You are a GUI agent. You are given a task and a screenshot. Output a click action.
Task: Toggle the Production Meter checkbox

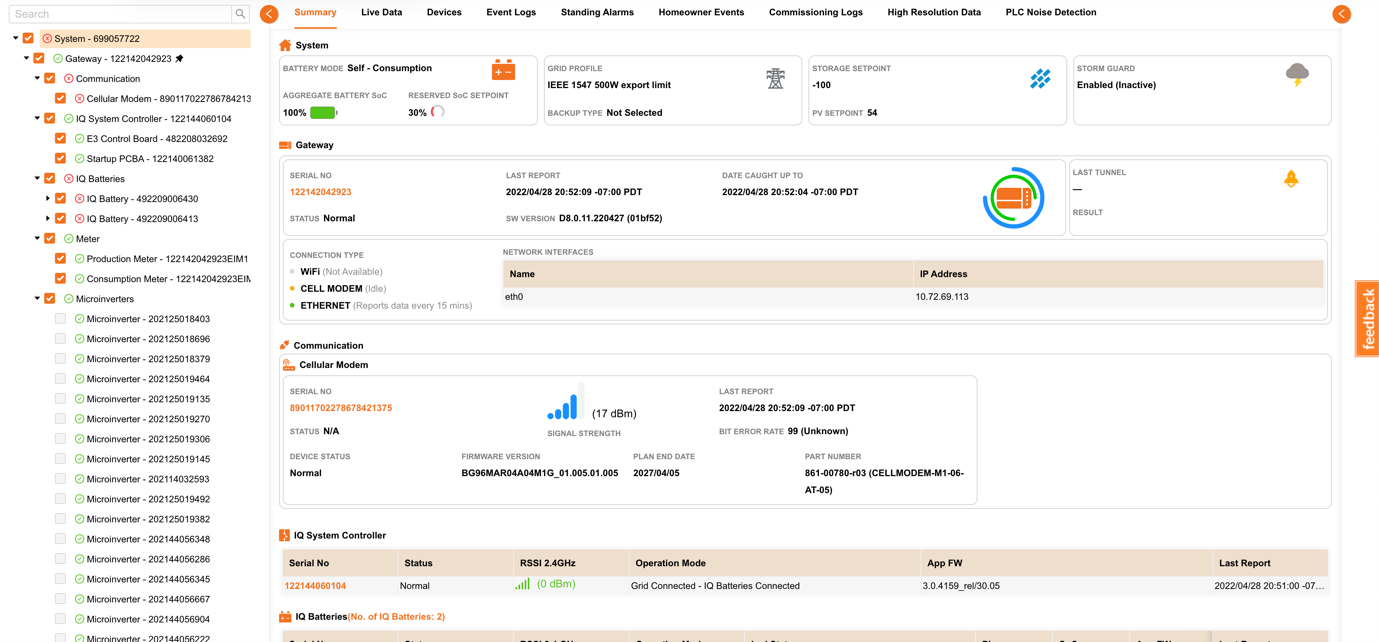[x=61, y=259]
